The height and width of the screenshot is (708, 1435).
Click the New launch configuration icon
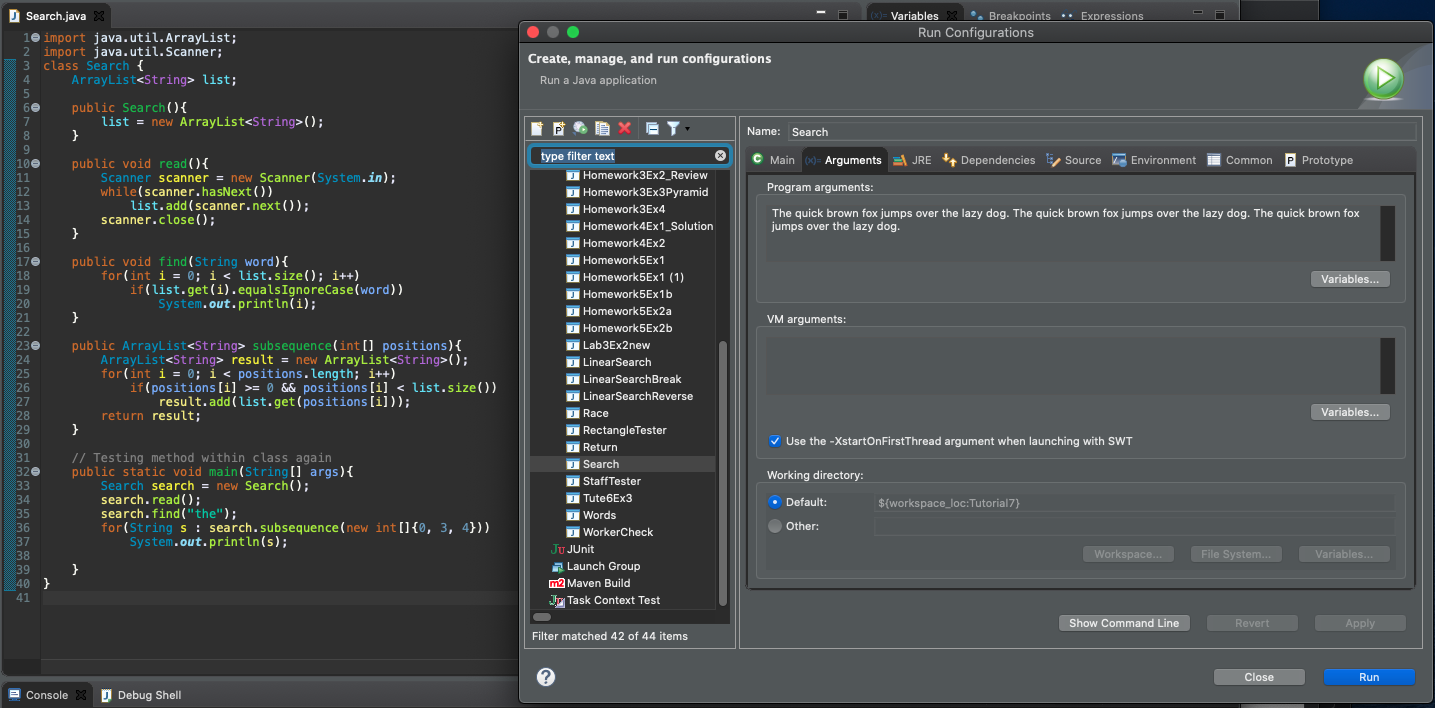(537, 128)
